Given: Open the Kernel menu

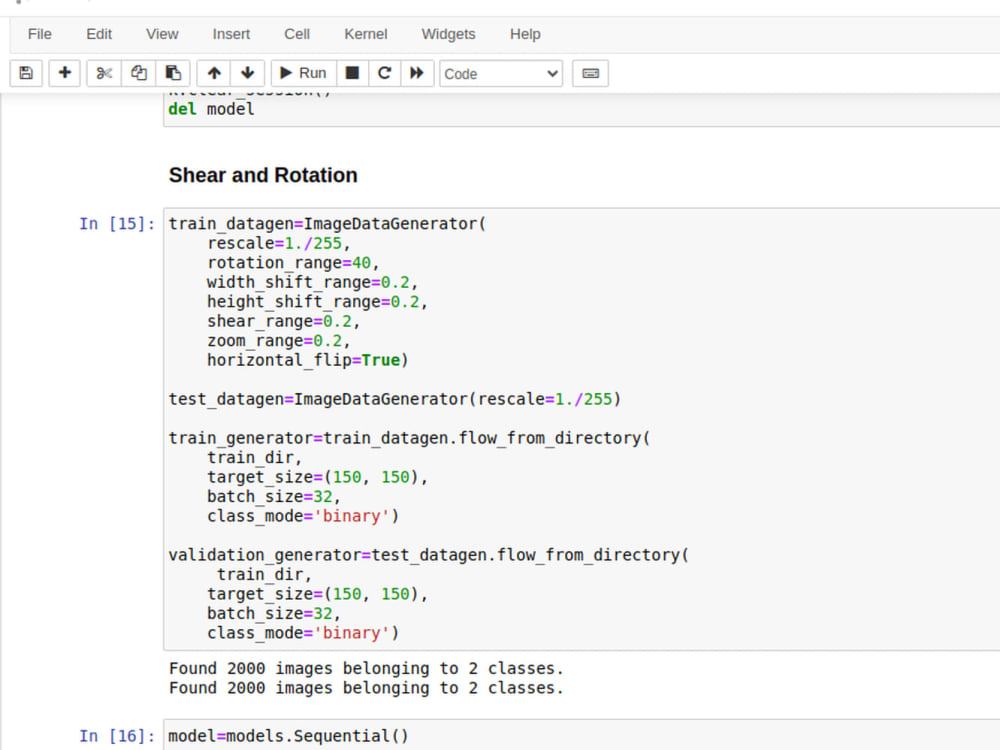Looking at the screenshot, I should tap(365, 33).
